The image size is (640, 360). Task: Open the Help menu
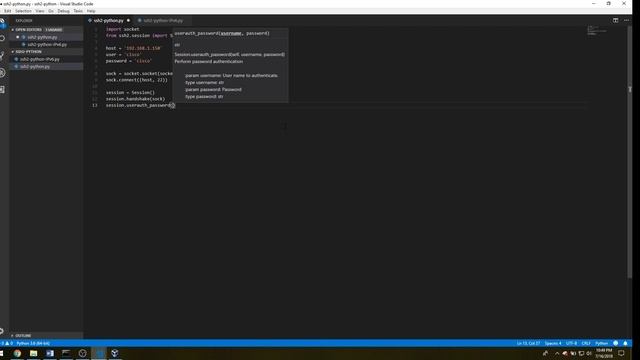[x=91, y=11]
